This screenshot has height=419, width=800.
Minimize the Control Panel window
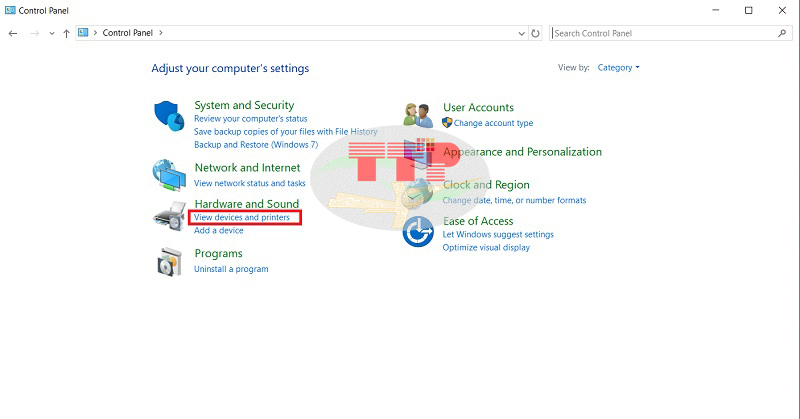click(716, 10)
